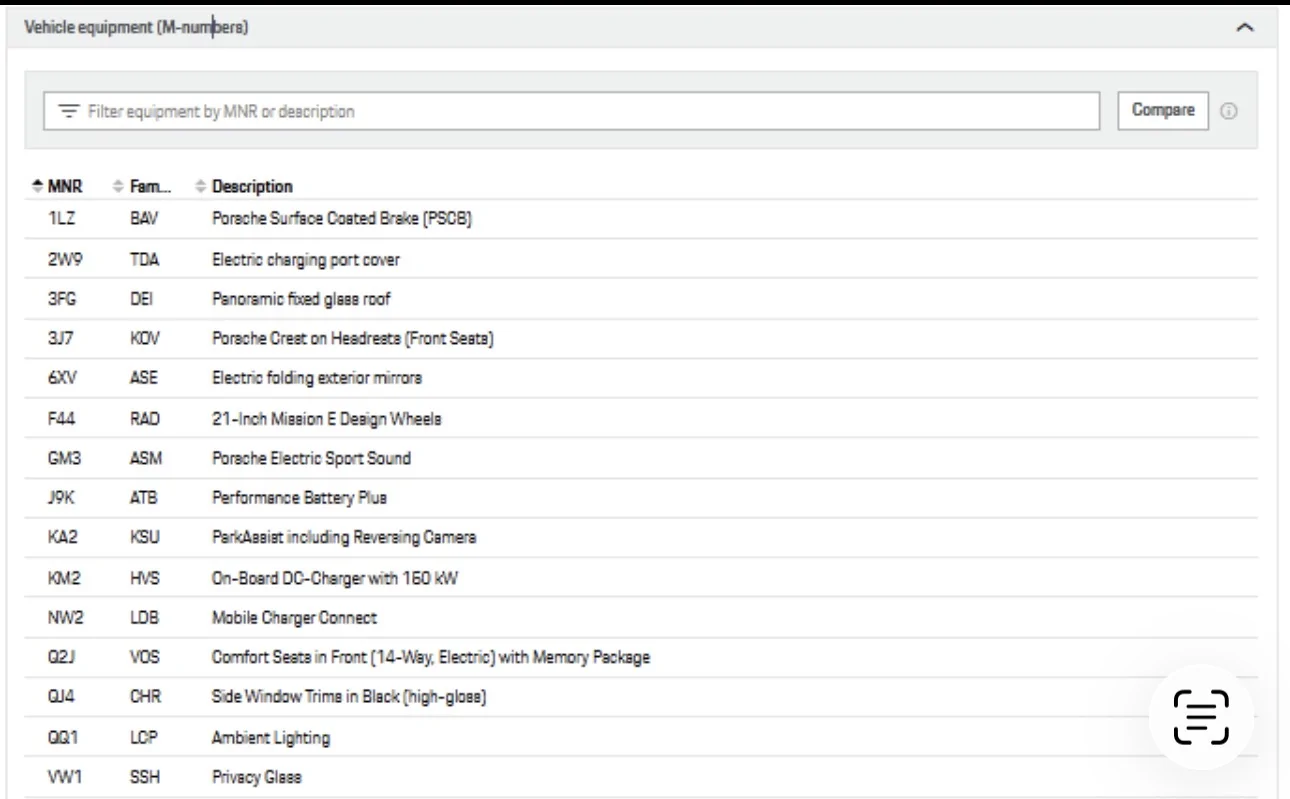Tap the text scan floating icon
The image size is (1290, 799).
tap(1201, 717)
